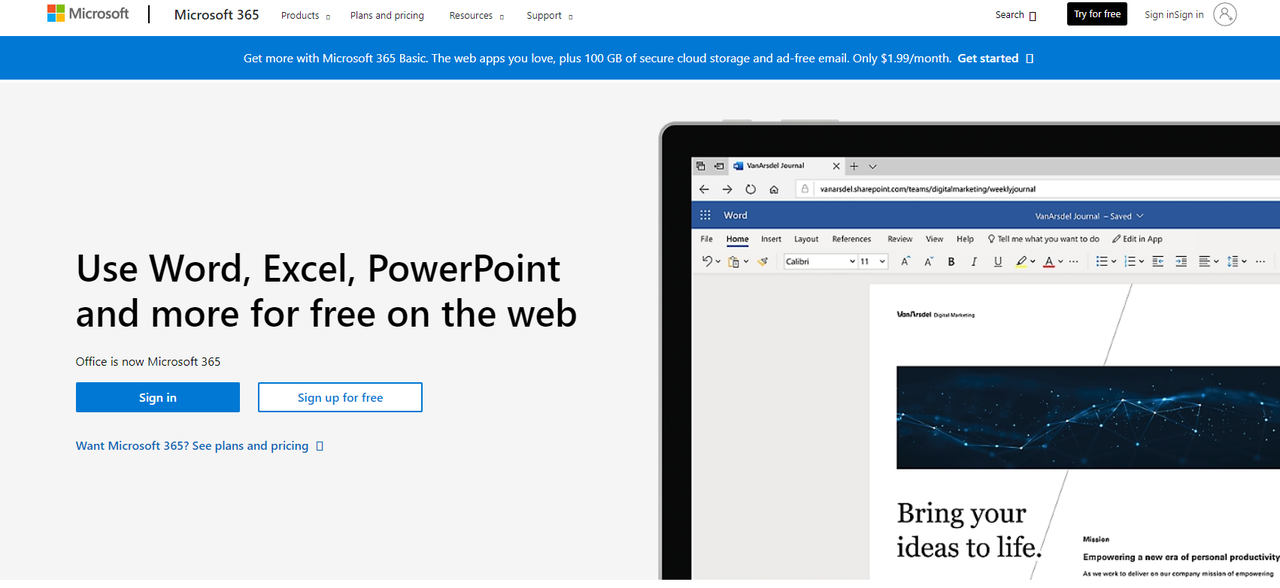Open the Help tab in Word
The image size is (1280, 588).
(965, 239)
